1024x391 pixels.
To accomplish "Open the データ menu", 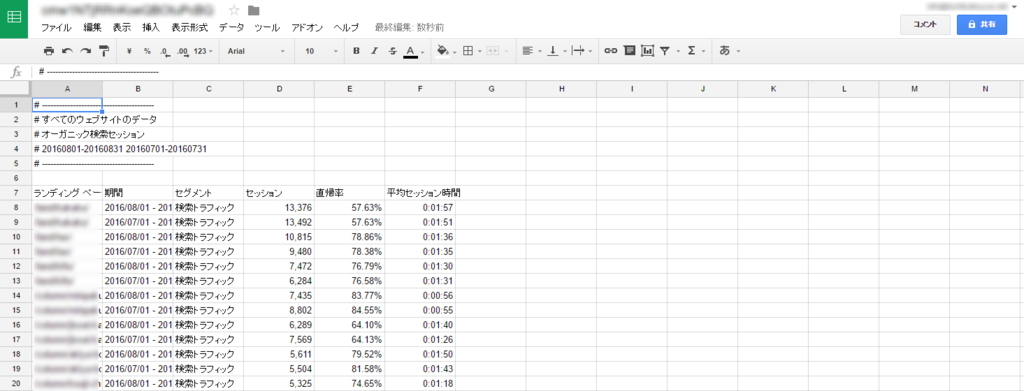I will coord(231,28).
